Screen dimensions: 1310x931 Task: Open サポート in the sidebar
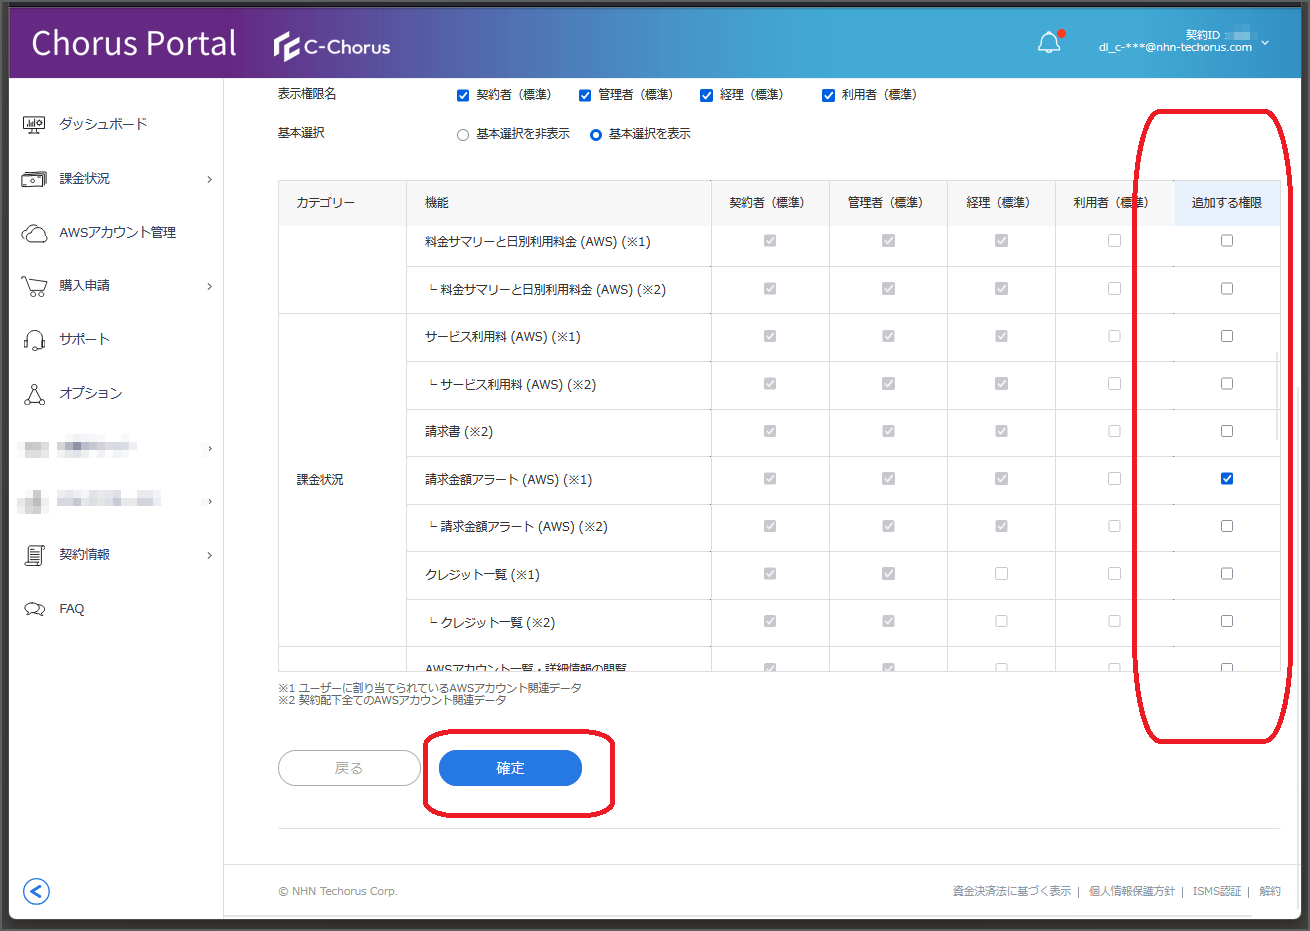click(x=84, y=339)
